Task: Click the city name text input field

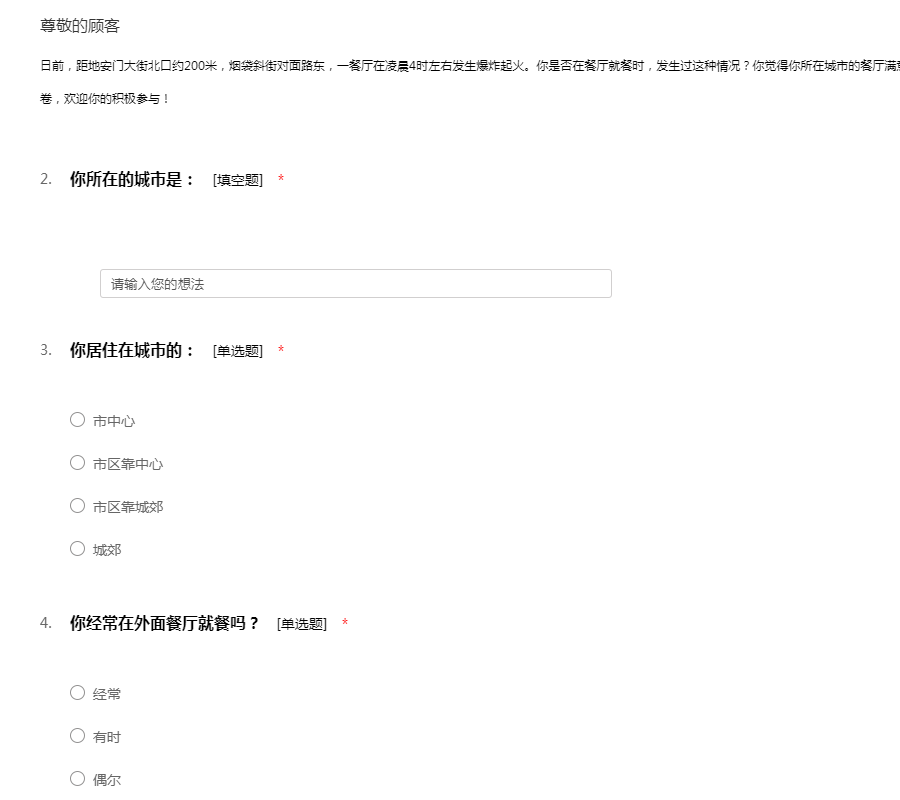Action: [x=355, y=284]
